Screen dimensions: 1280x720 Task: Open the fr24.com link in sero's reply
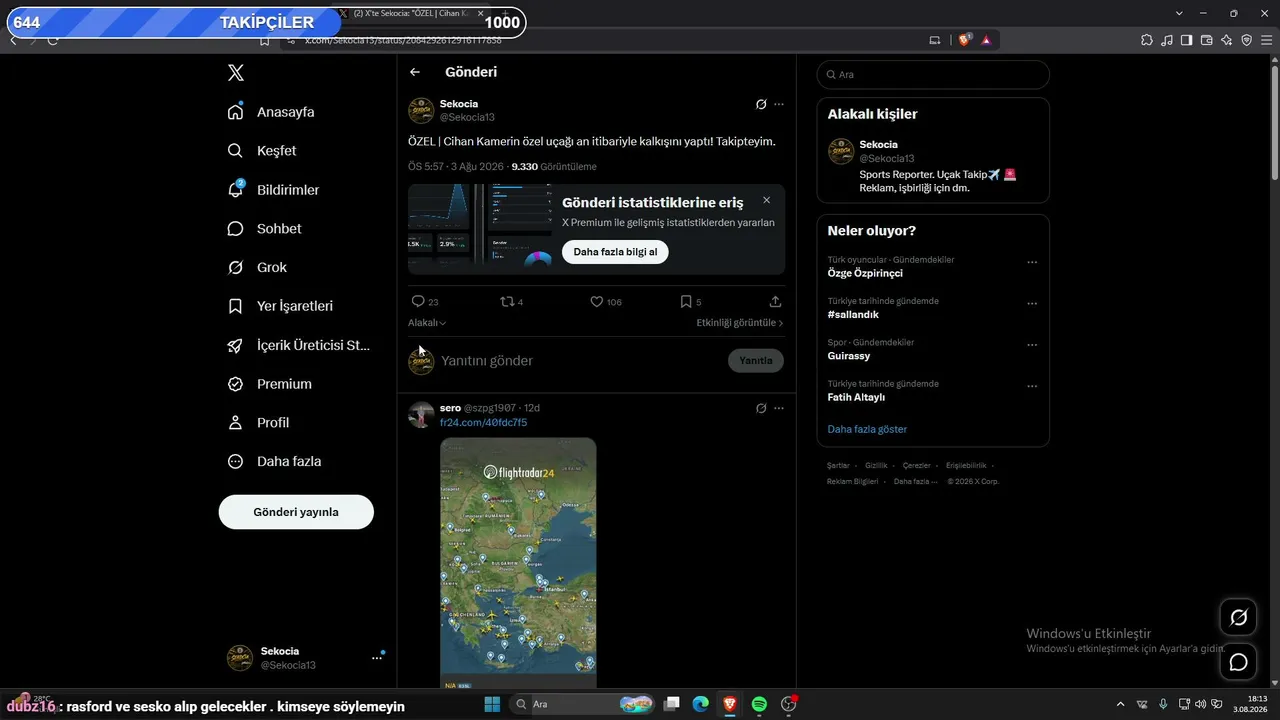click(484, 423)
